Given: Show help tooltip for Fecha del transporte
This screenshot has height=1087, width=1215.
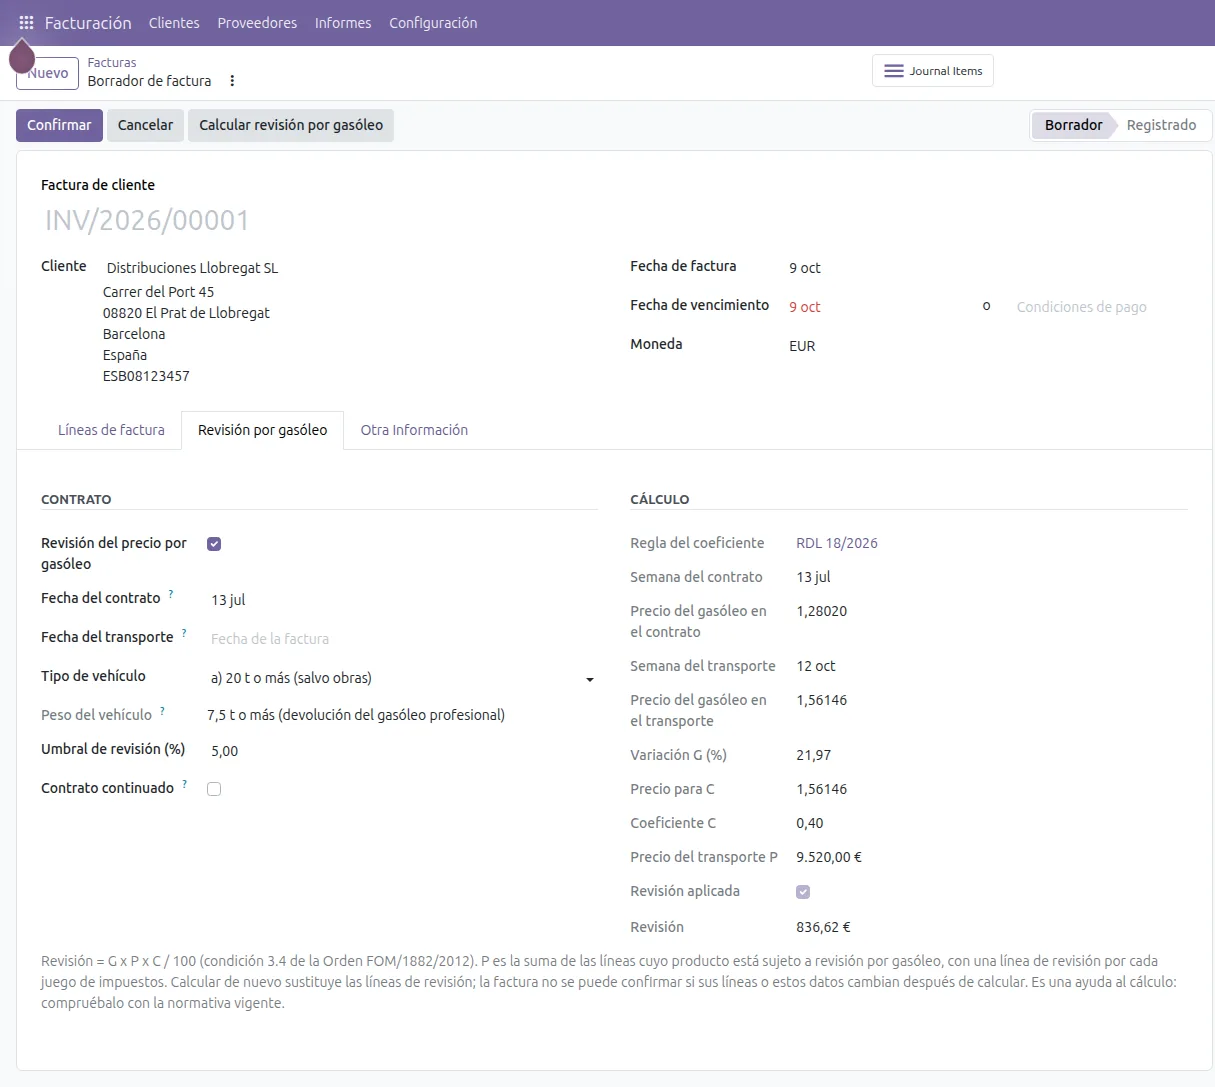Looking at the screenshot, I should [x=184, y=633].
